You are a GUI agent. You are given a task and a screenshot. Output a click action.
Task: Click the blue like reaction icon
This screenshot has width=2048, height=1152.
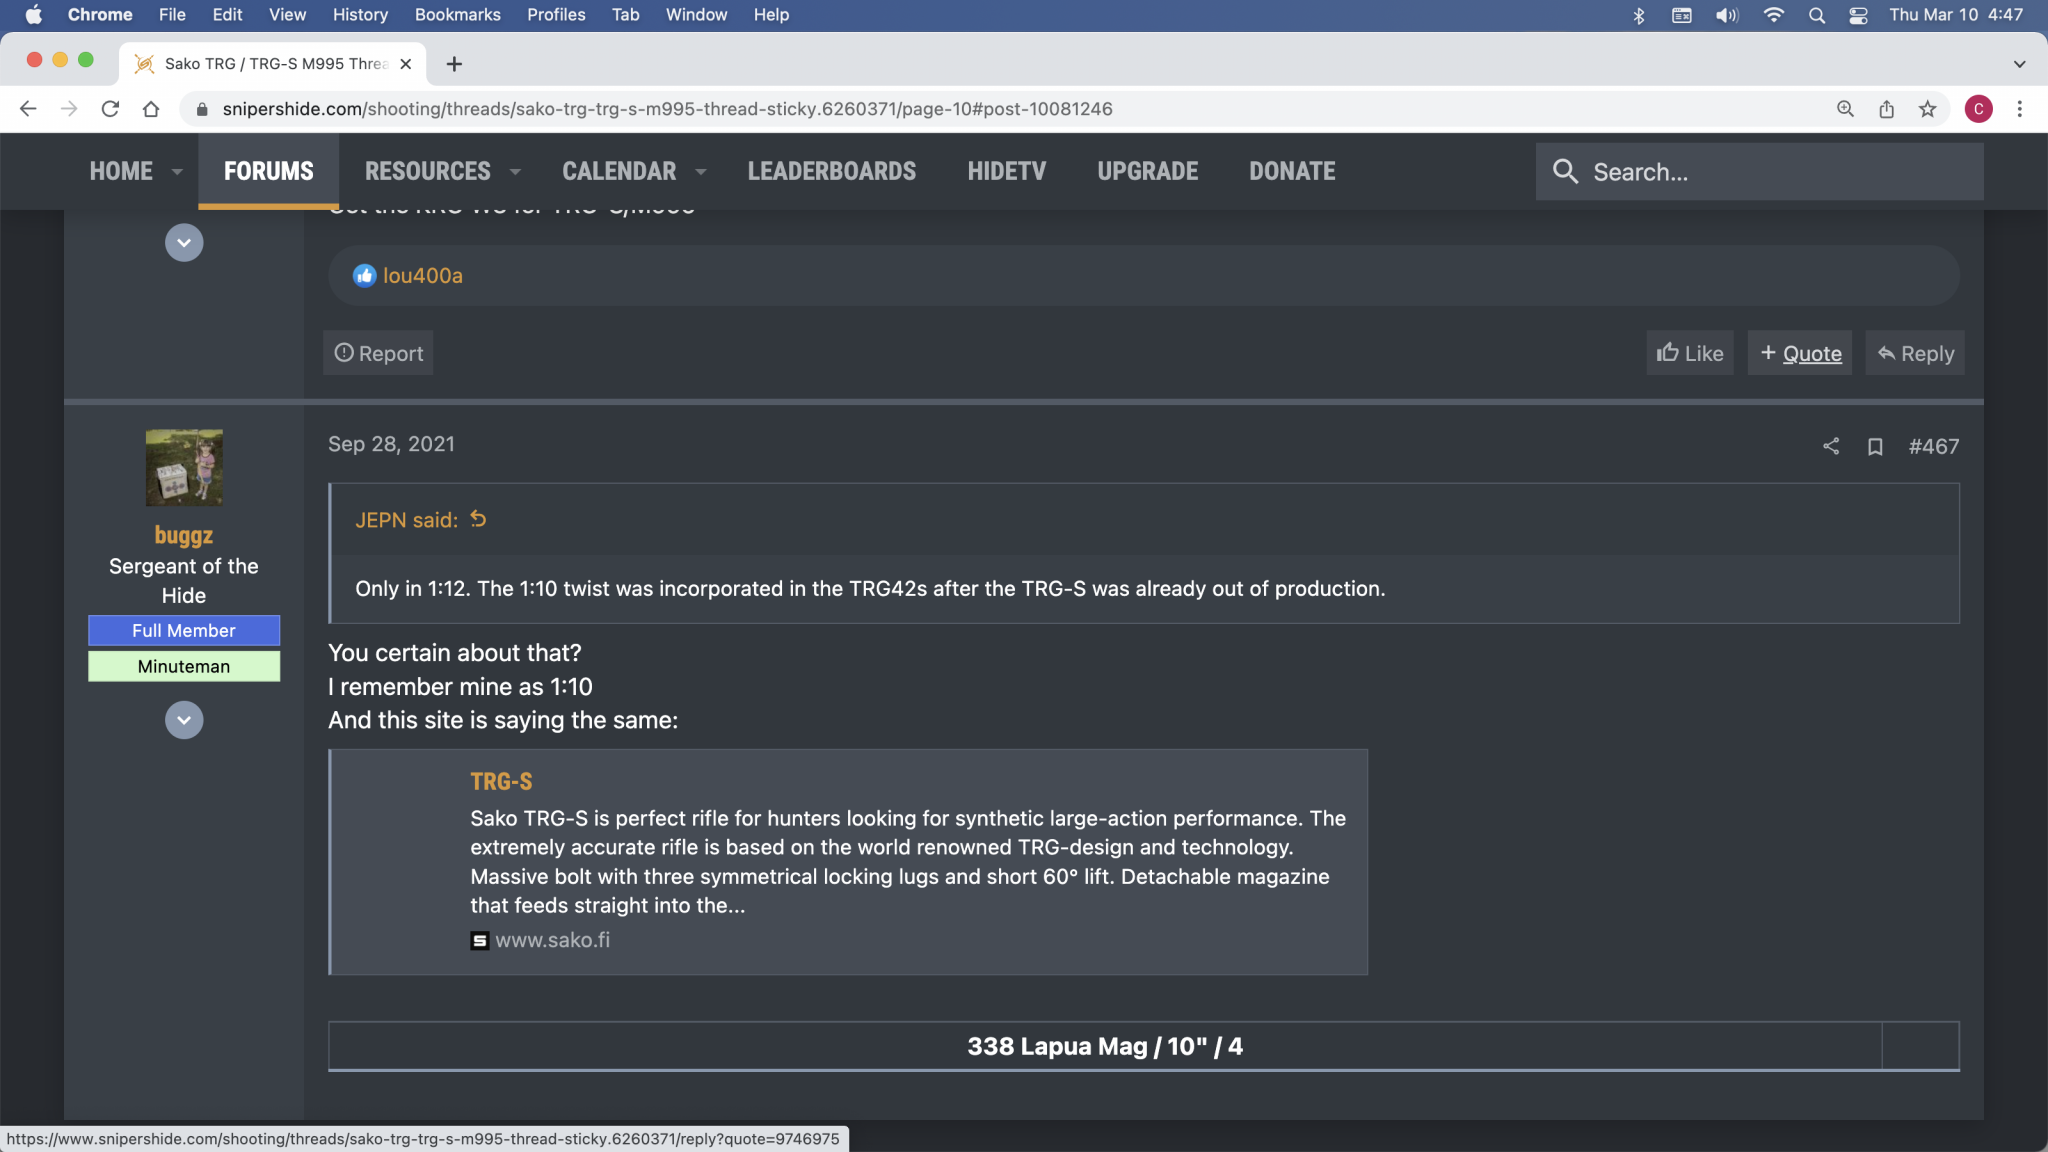(x=365, y=276)
